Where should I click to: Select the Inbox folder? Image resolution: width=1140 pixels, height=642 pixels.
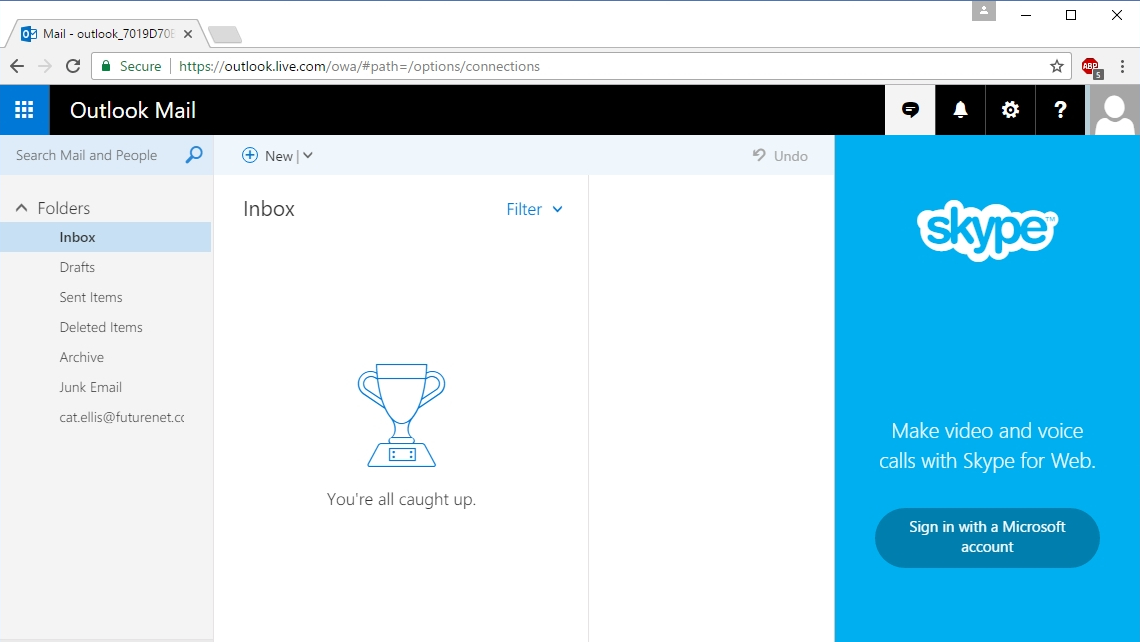click(105, 237)
